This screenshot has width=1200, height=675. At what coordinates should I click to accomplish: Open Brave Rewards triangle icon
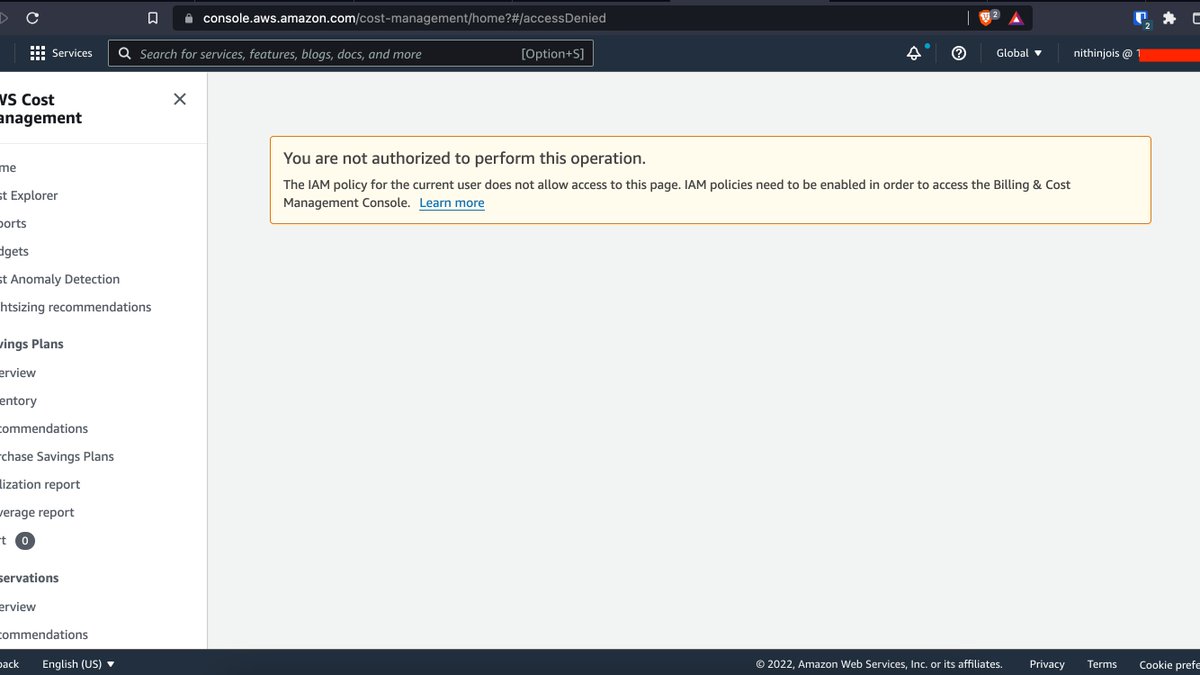click(x=1015, y=17)
